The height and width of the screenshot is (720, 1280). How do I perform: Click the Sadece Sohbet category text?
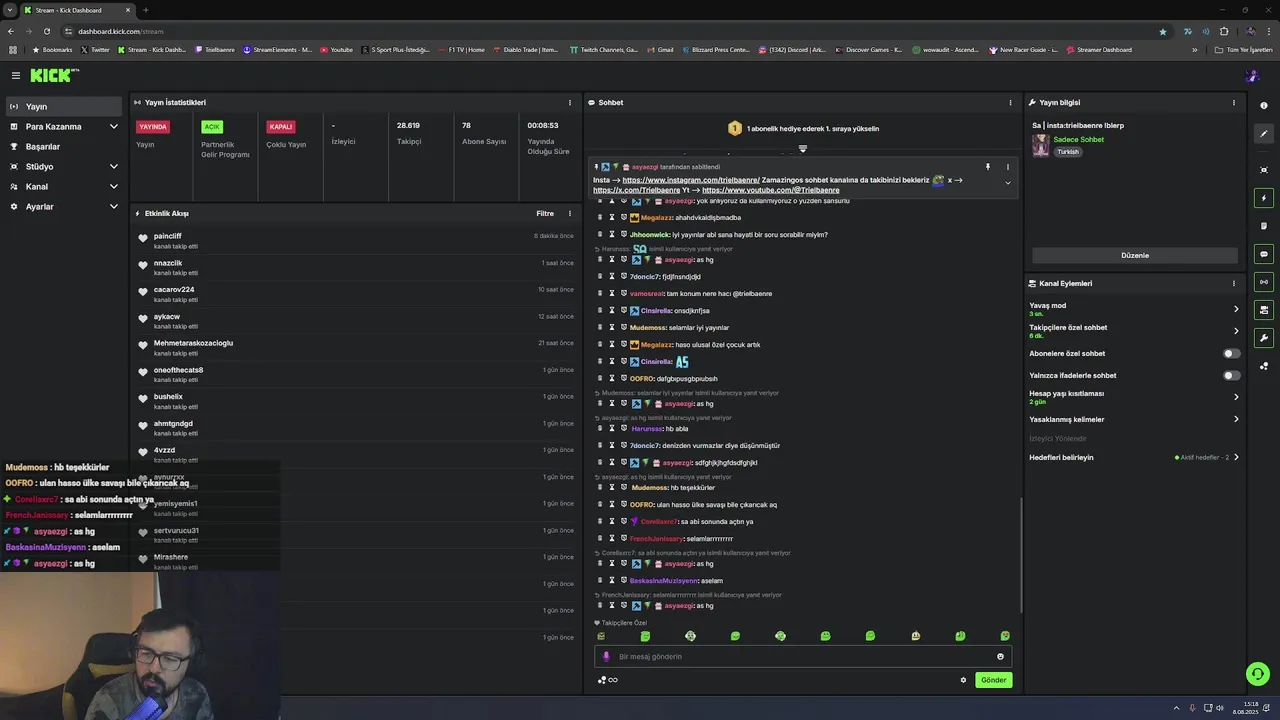[x=1078, y=140]
